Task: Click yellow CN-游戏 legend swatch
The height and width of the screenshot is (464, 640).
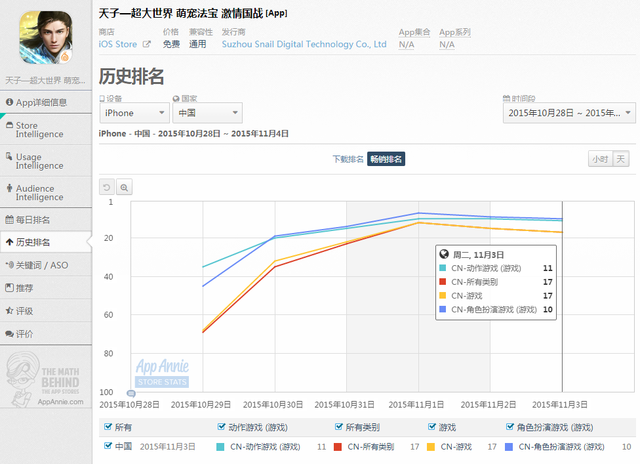Action: [431, 447]
